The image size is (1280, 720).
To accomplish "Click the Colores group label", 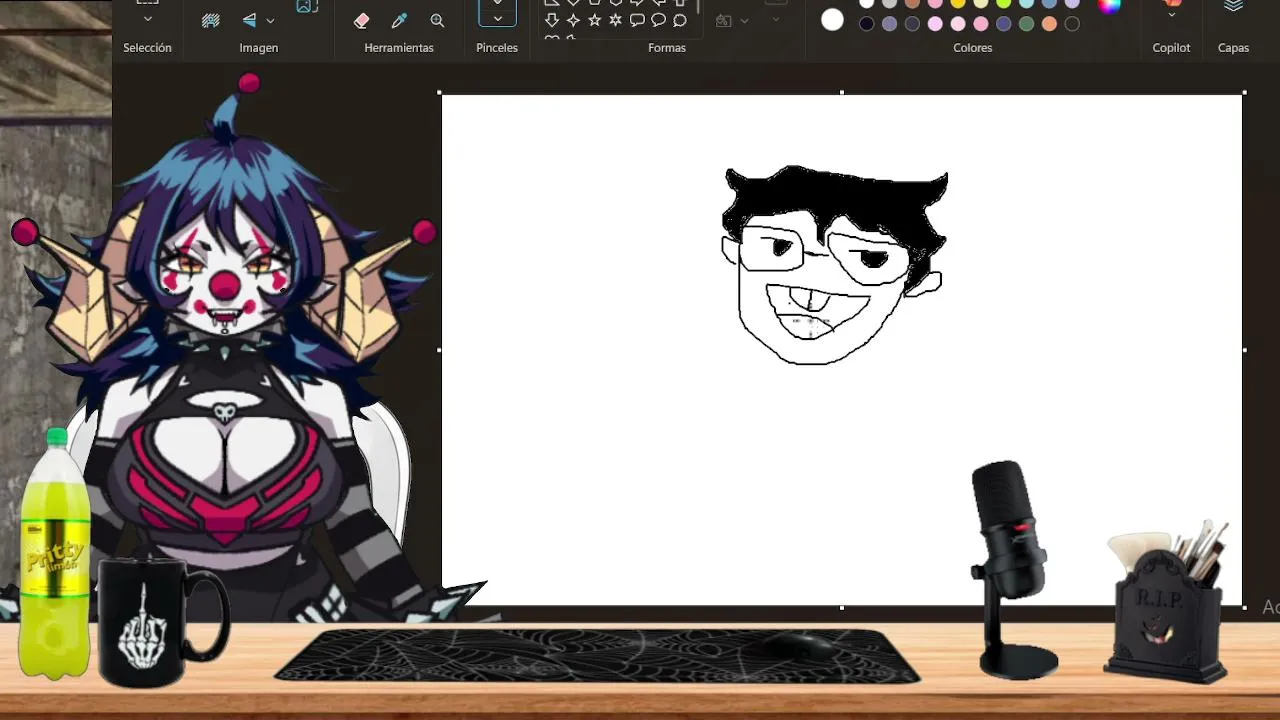I will click(973, 48).
